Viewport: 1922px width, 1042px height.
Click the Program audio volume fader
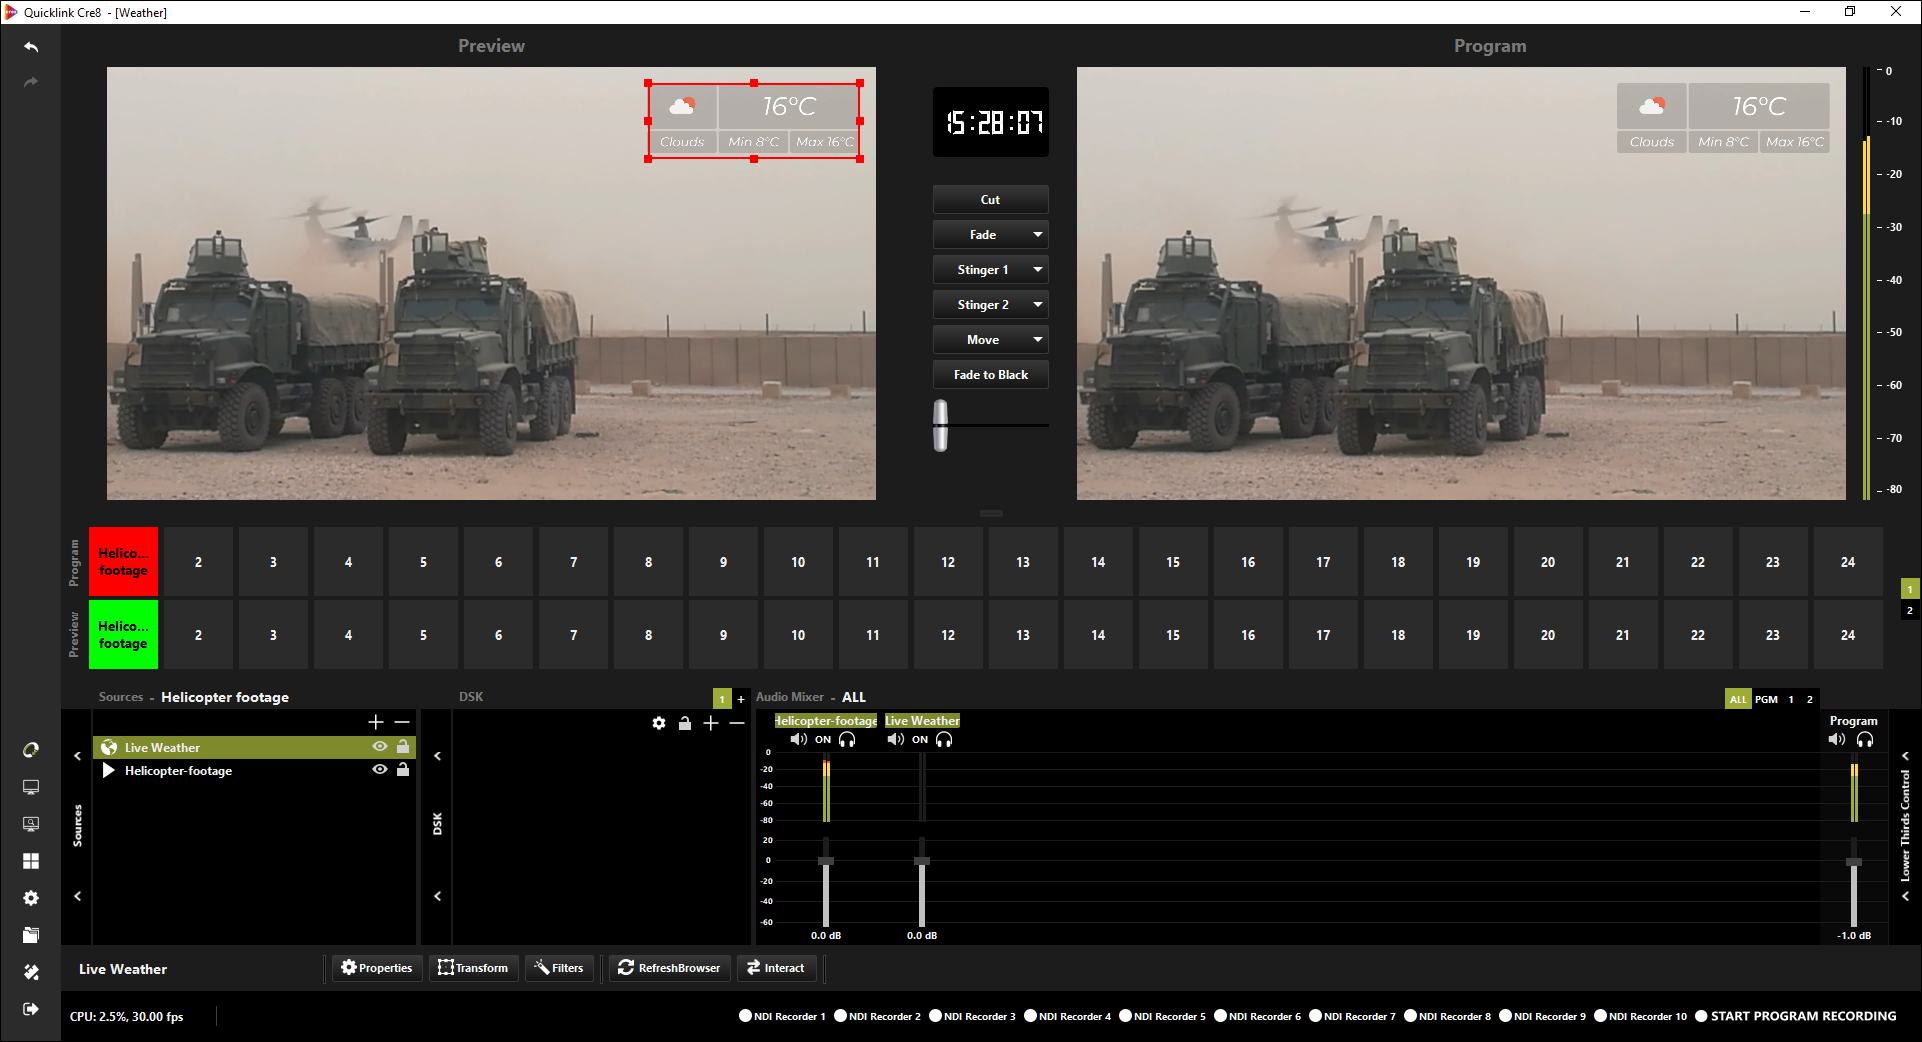pos(1854,862)
